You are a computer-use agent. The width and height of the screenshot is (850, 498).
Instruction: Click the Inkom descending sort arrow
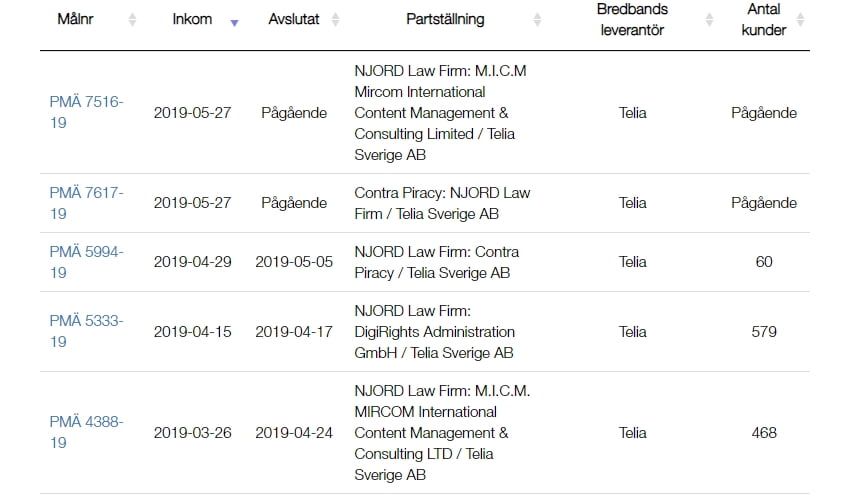[x=234, y=23]
